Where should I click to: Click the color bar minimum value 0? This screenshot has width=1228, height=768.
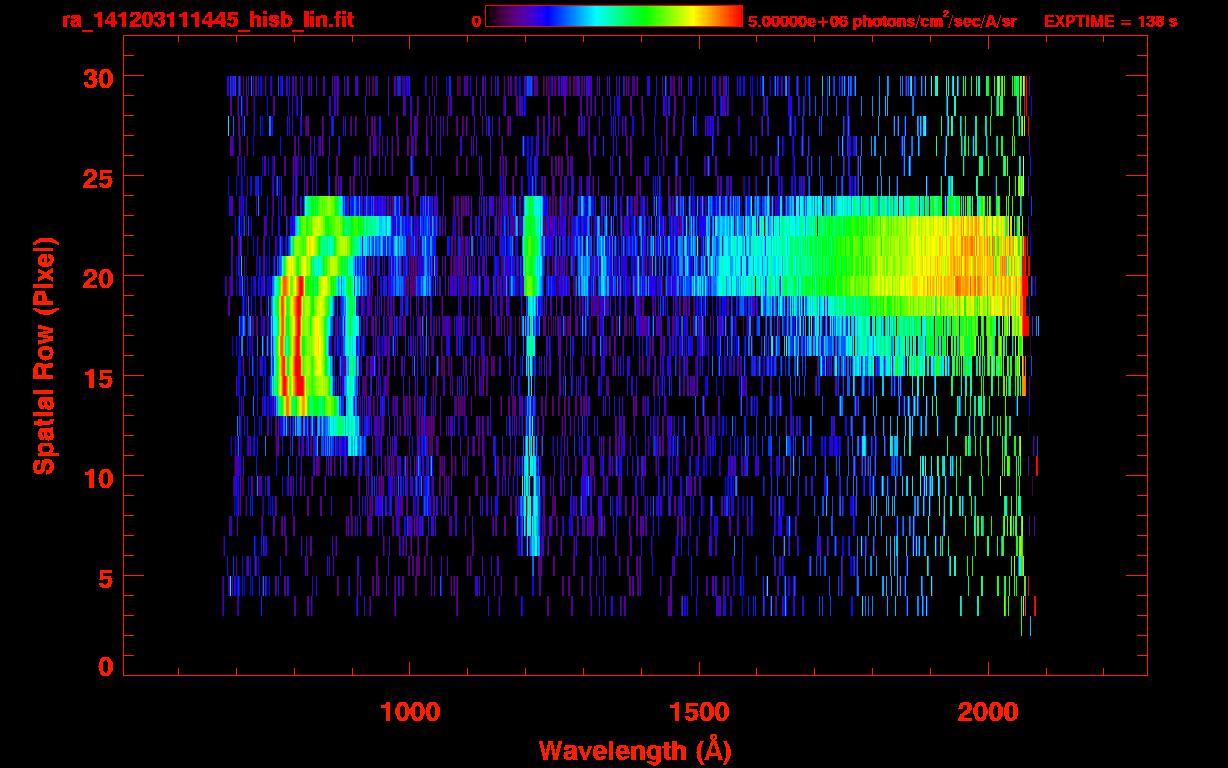click(476, 20)
